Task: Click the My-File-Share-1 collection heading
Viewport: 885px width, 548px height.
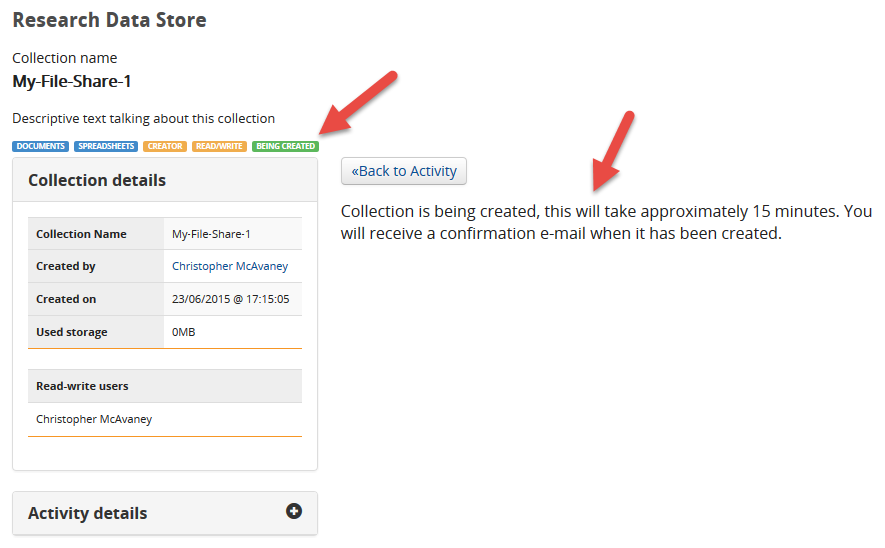Action: (72, 81)
